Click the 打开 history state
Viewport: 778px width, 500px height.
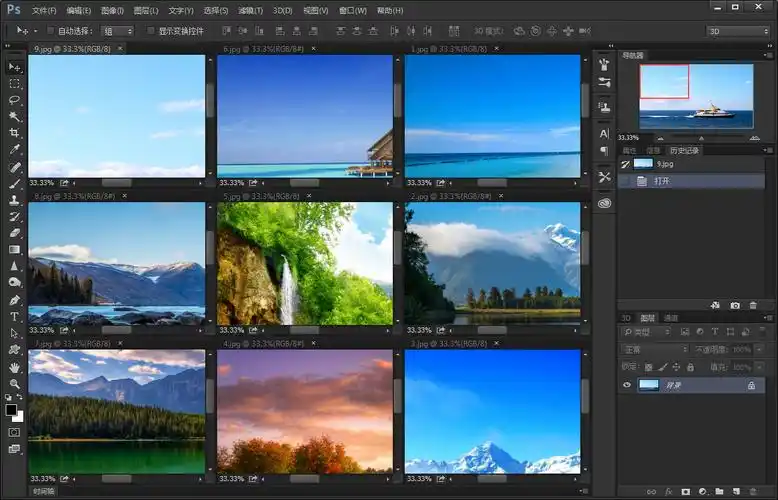[x=662, y=181]
